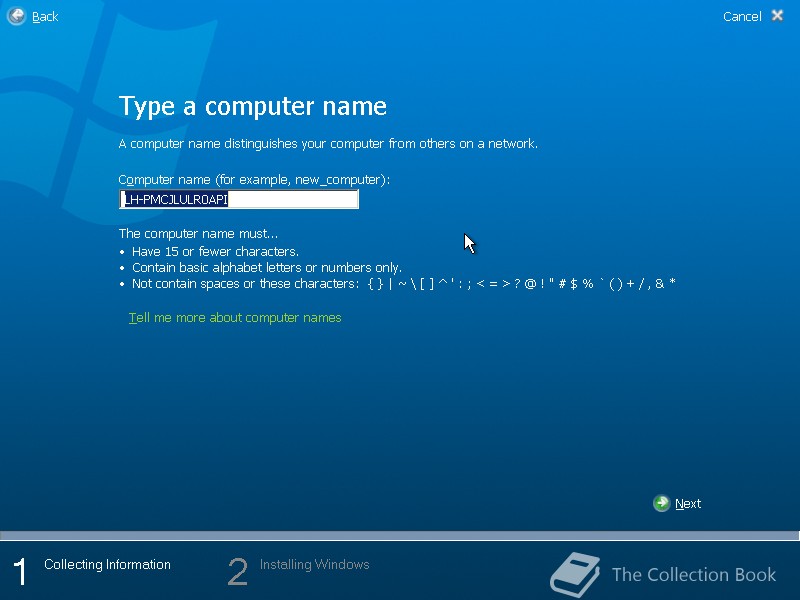800x600 pixels.
Task: Click 'Not contain spaces' rule text
Action: point(404,284)
